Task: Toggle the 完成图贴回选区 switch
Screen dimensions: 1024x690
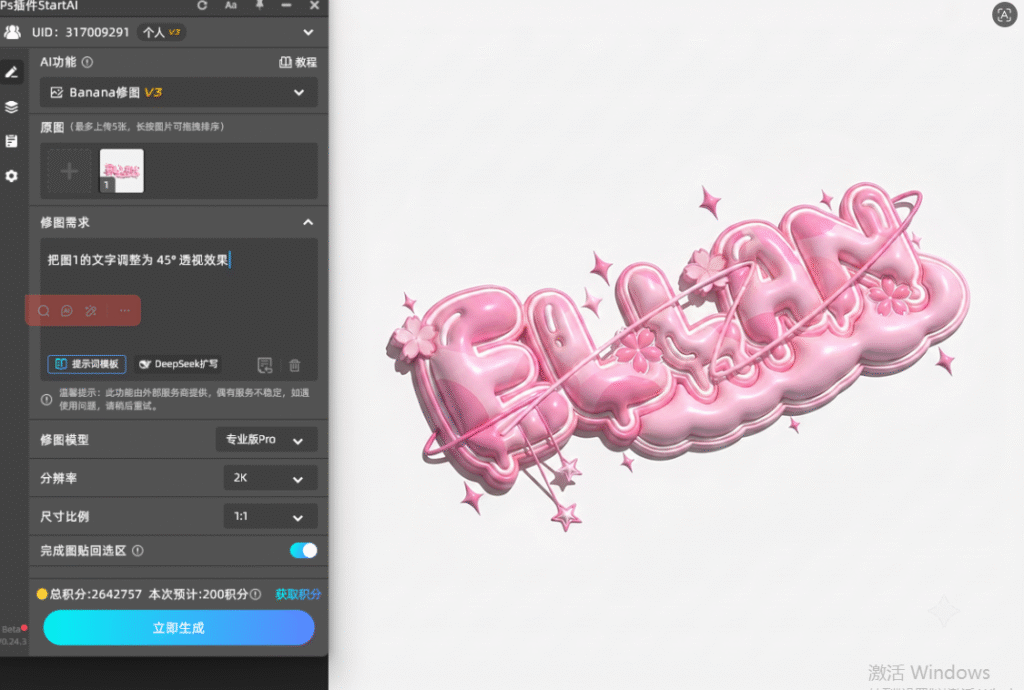Action: pos(304,550)
